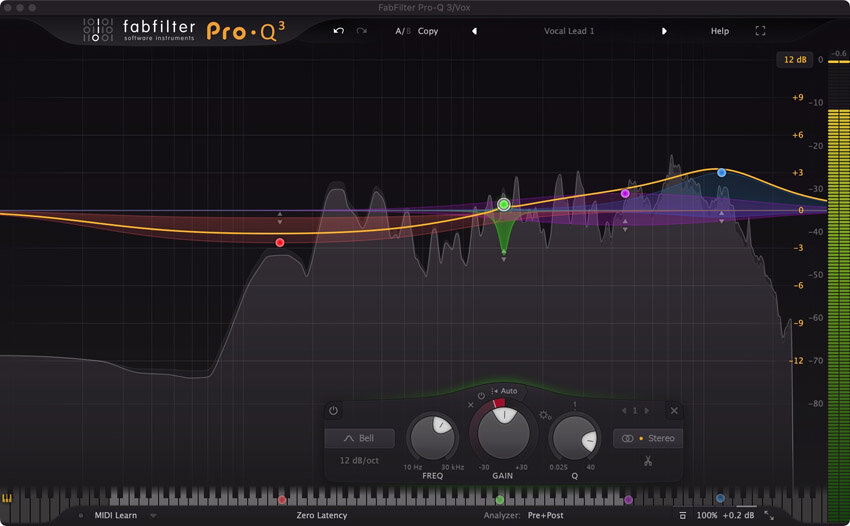Click the FREQ knob
Viewport: 850px width, 526px height.
(433, 437)
